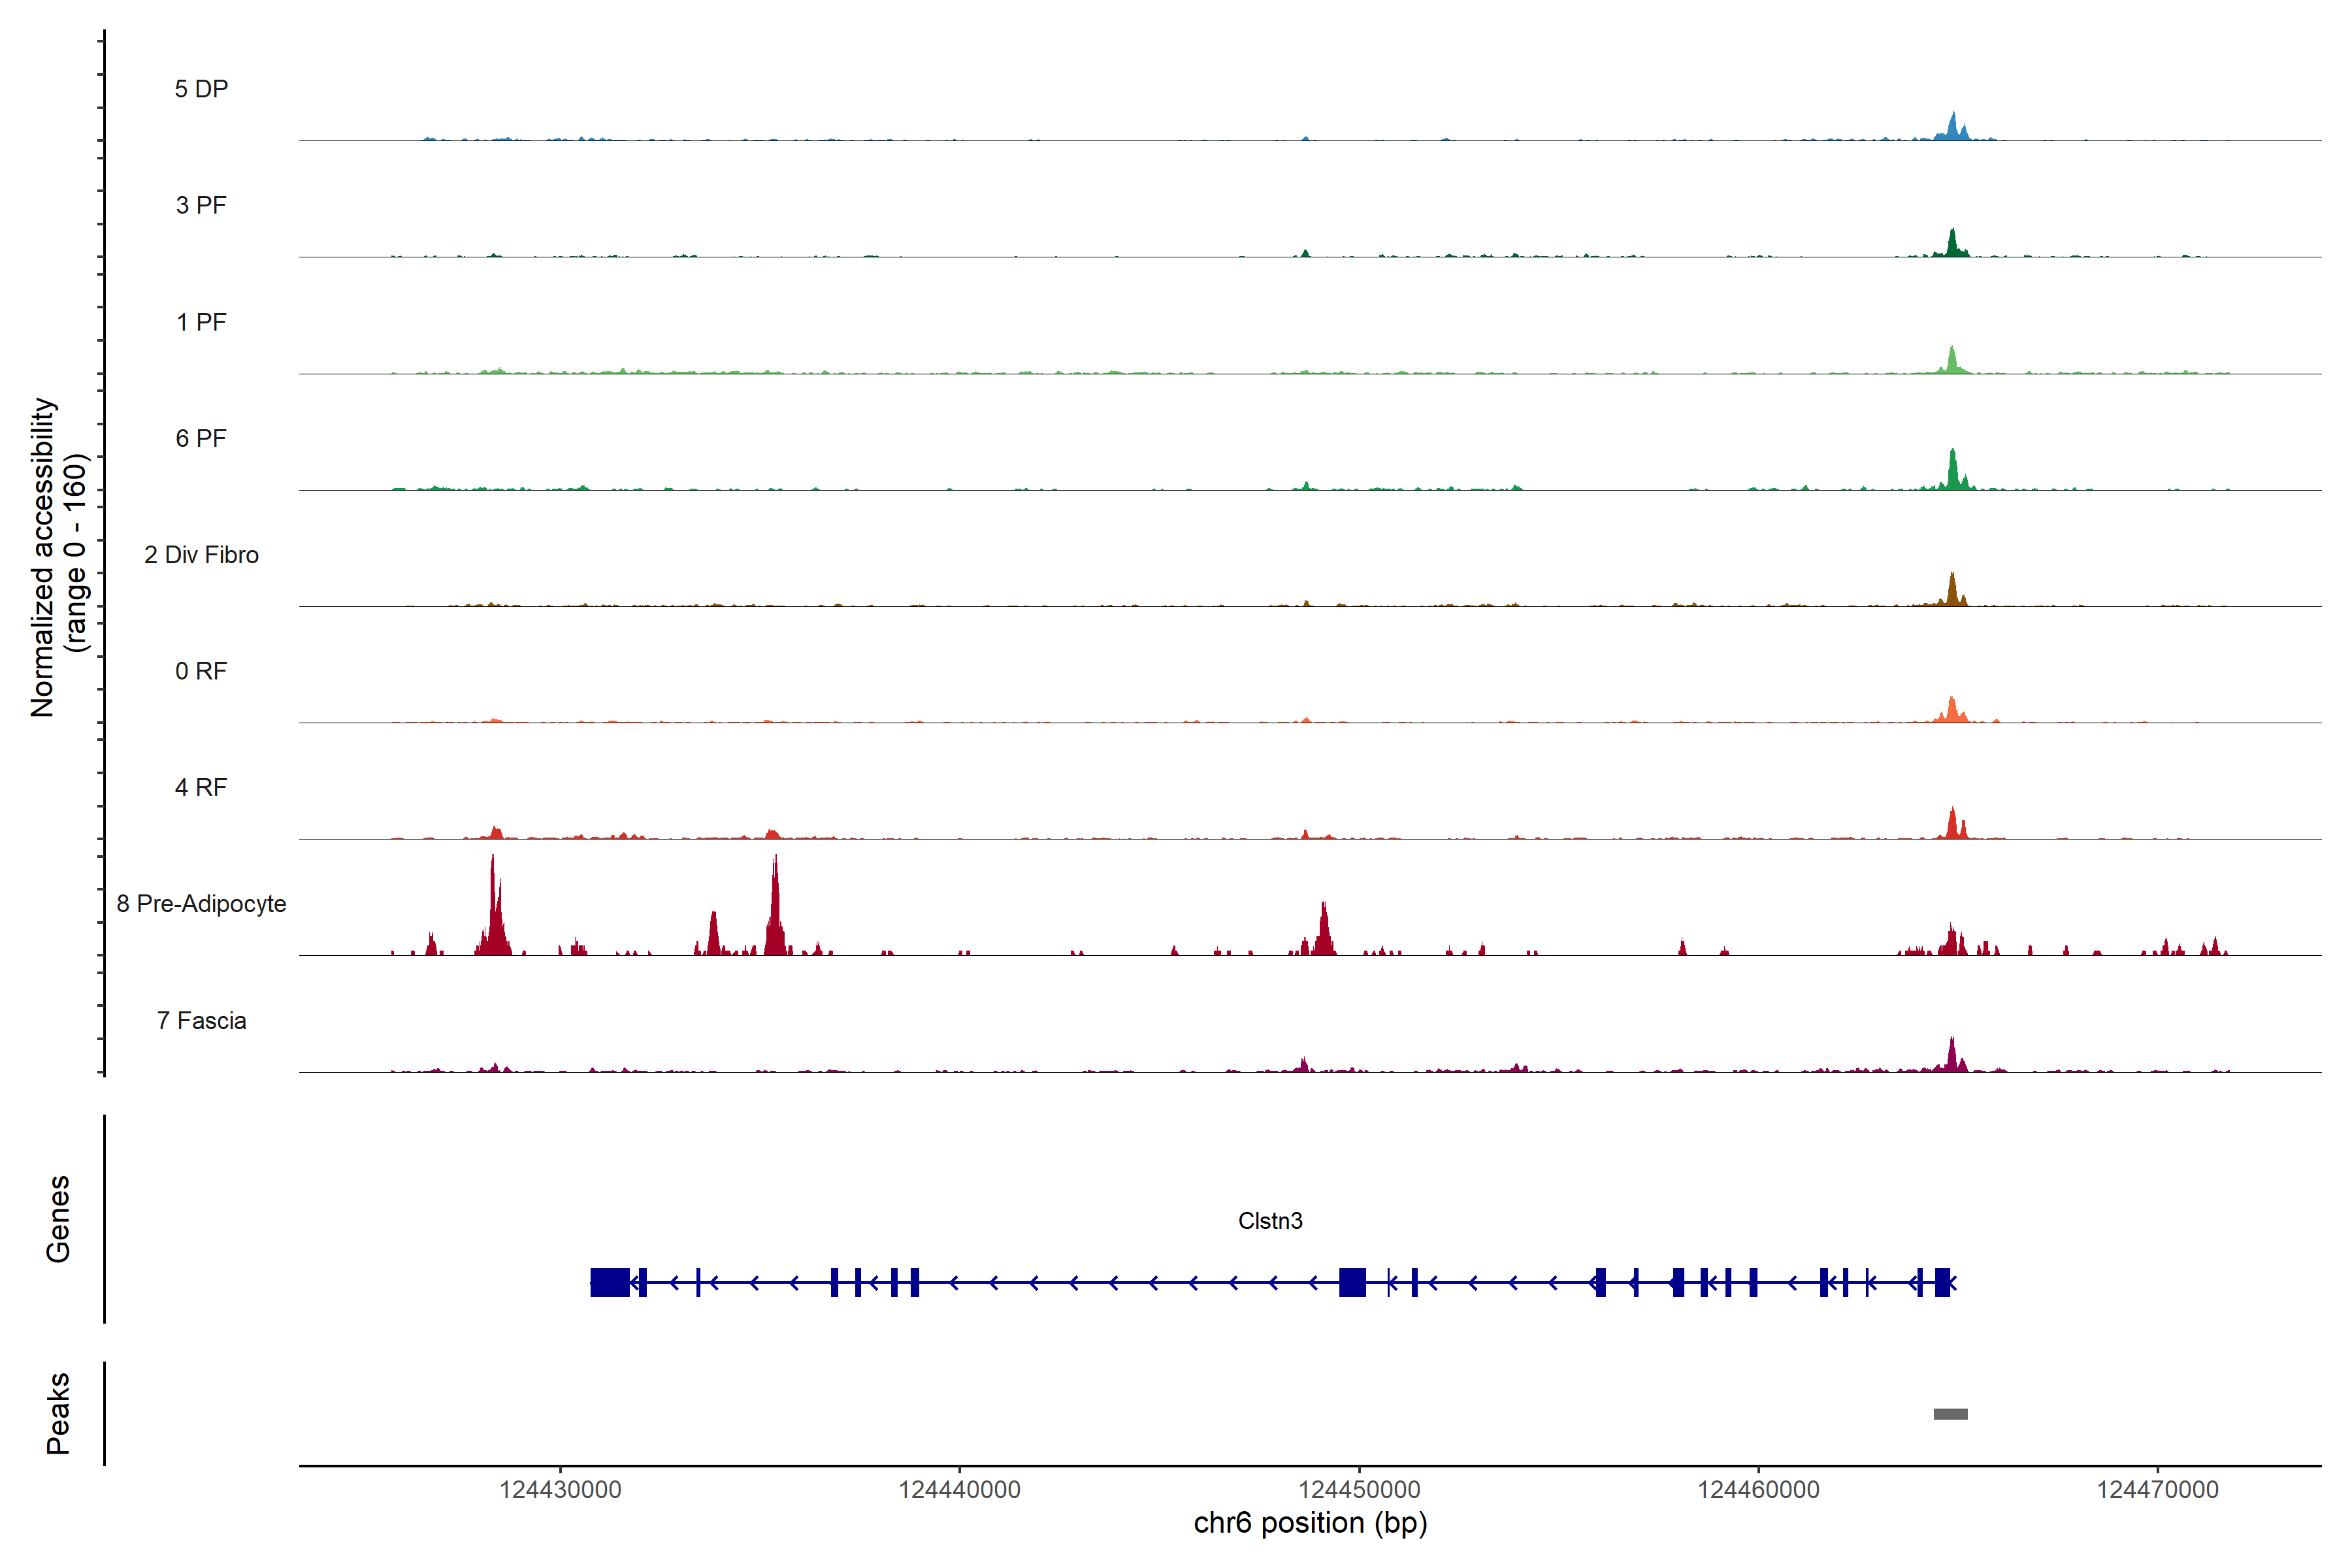Click the 124460000 axis tick label

[x=1758, y=1490]
